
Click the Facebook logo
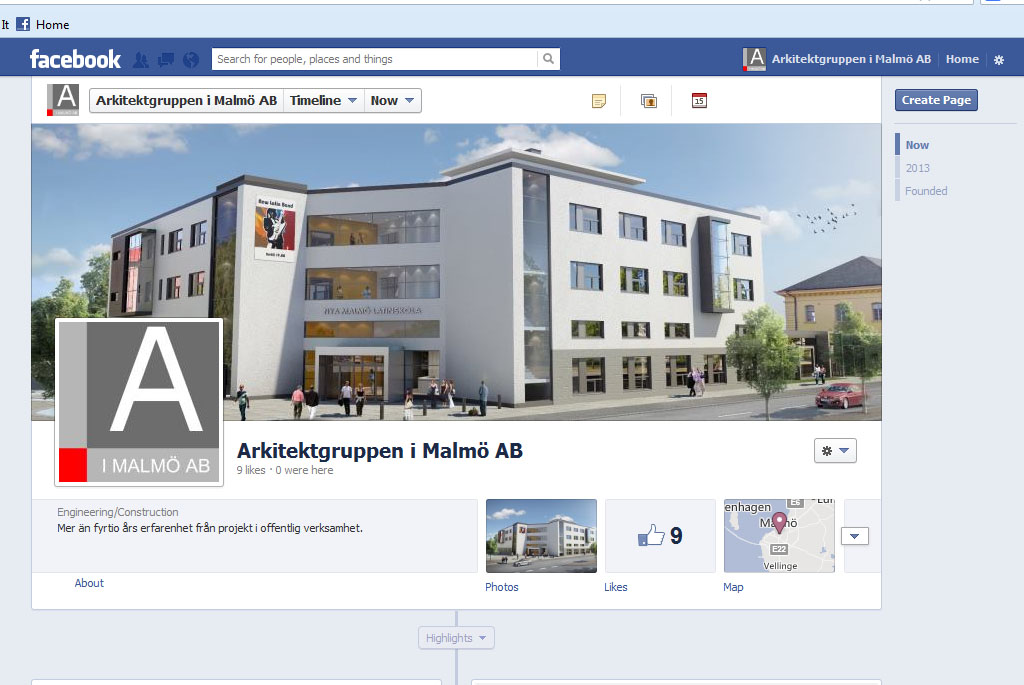tap(75, 59)
